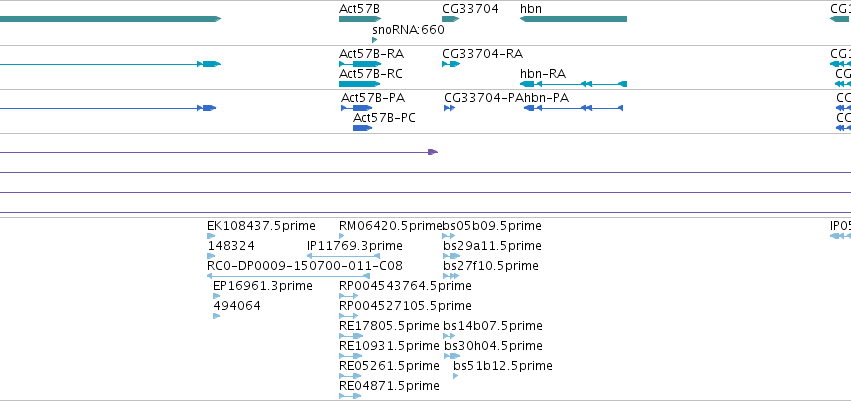Click the RE10931.5prime label

[x=389, y=346]
